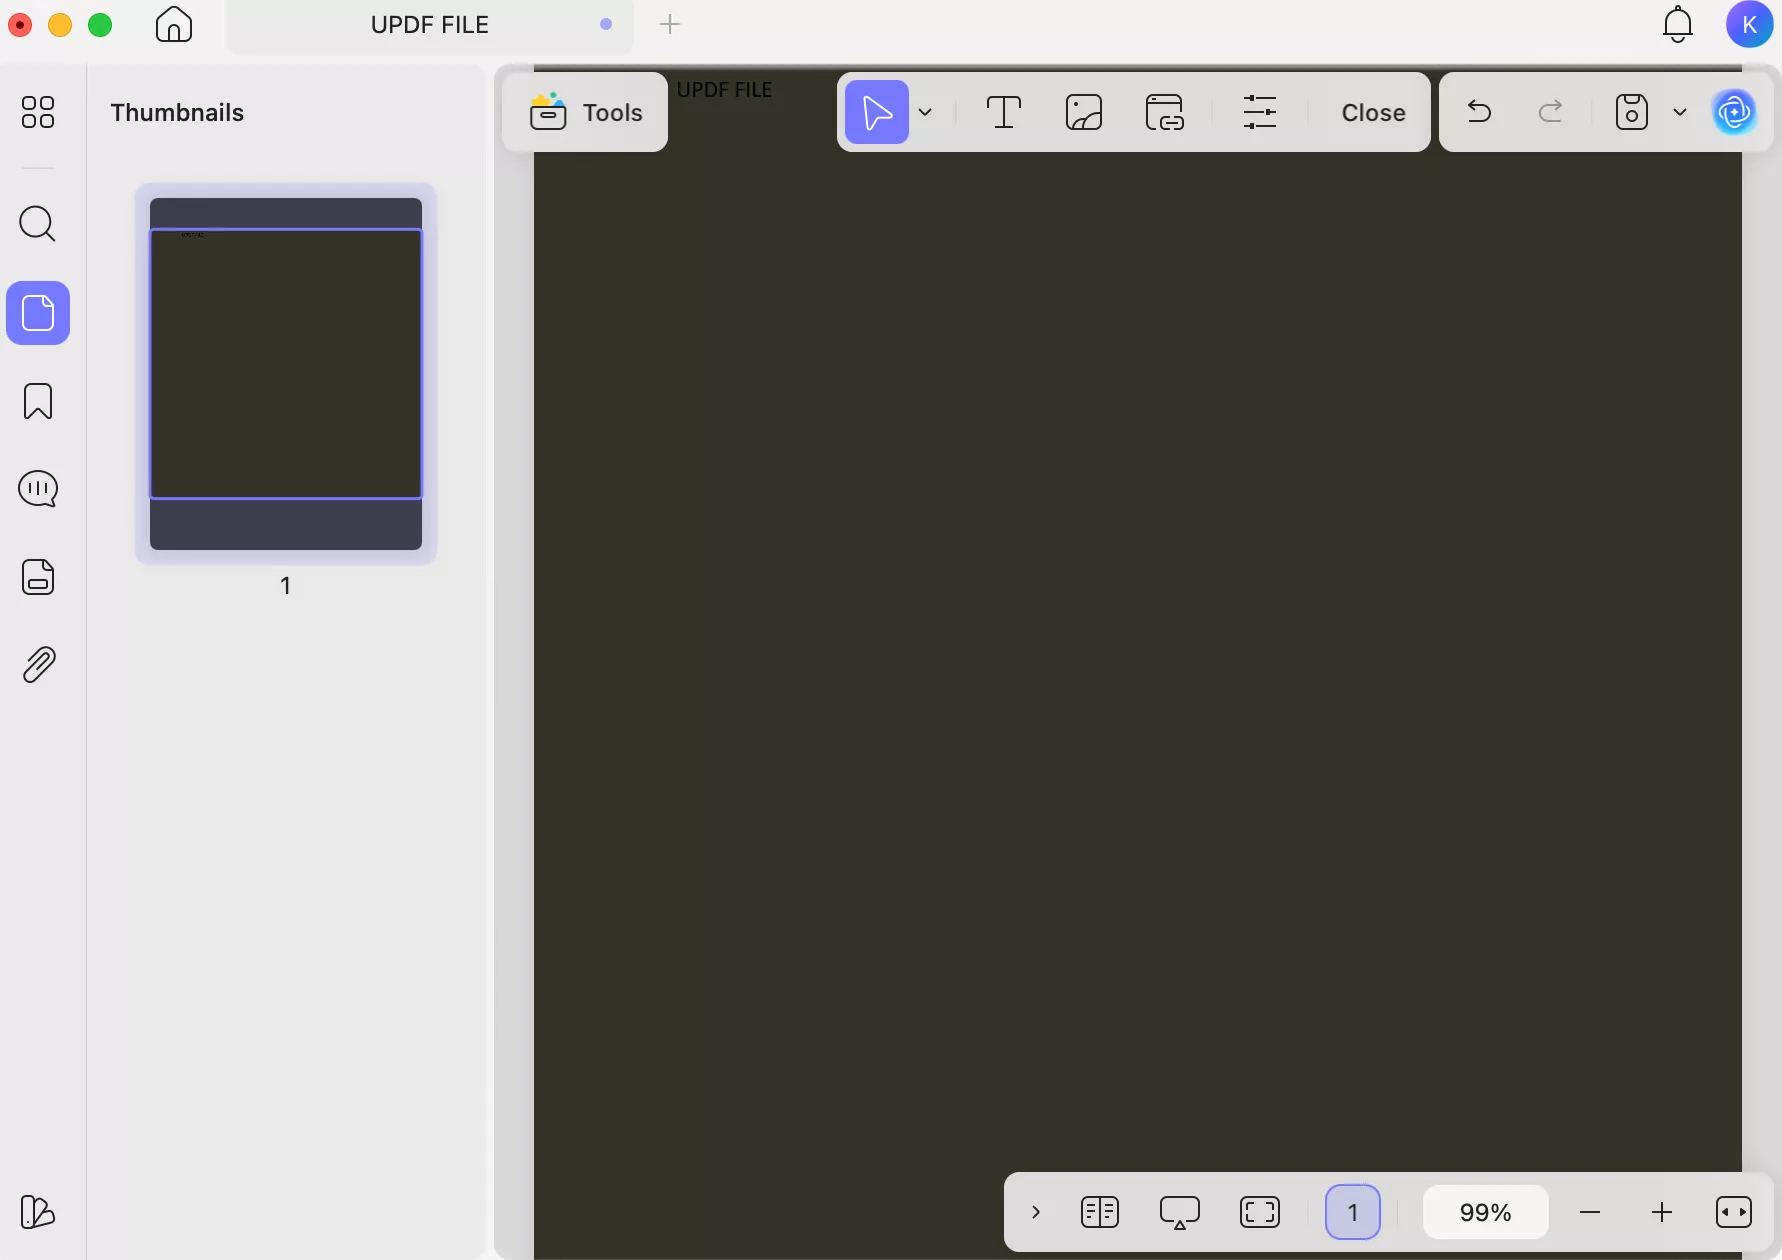The height and width of the screenshot is (1260, 1782).
Task: Select the Link tool
Action: [x=1165, y=112]
